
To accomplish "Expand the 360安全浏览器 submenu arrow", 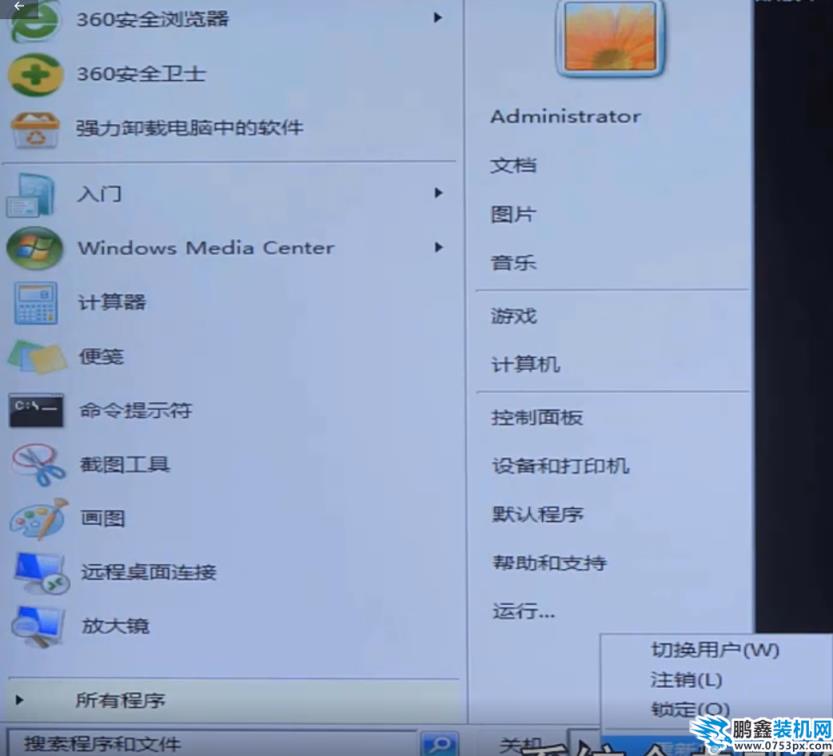I will [x=438, y=18].
